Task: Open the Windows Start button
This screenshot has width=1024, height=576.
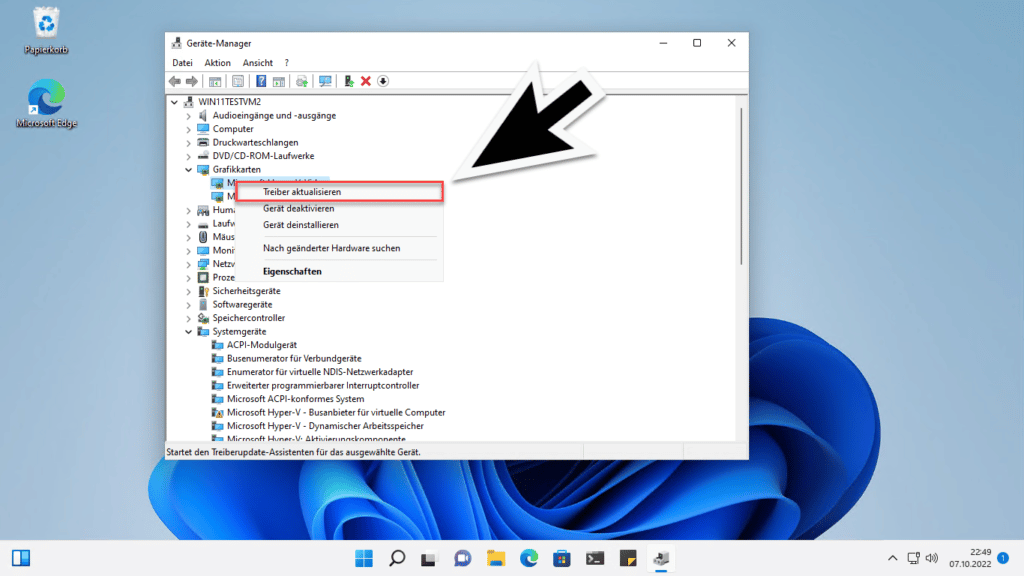Action: click(x=364, y=558)
